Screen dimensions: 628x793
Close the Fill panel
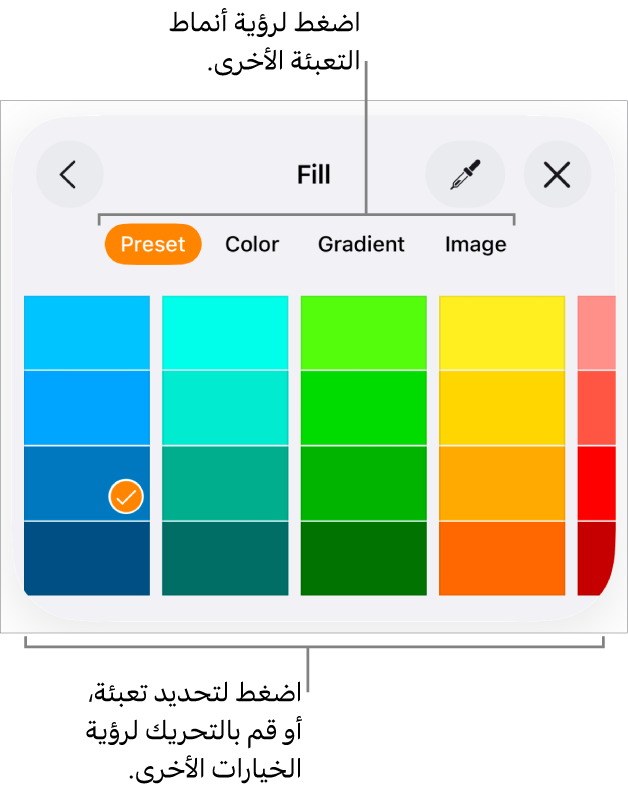click(x=557, y=175)
